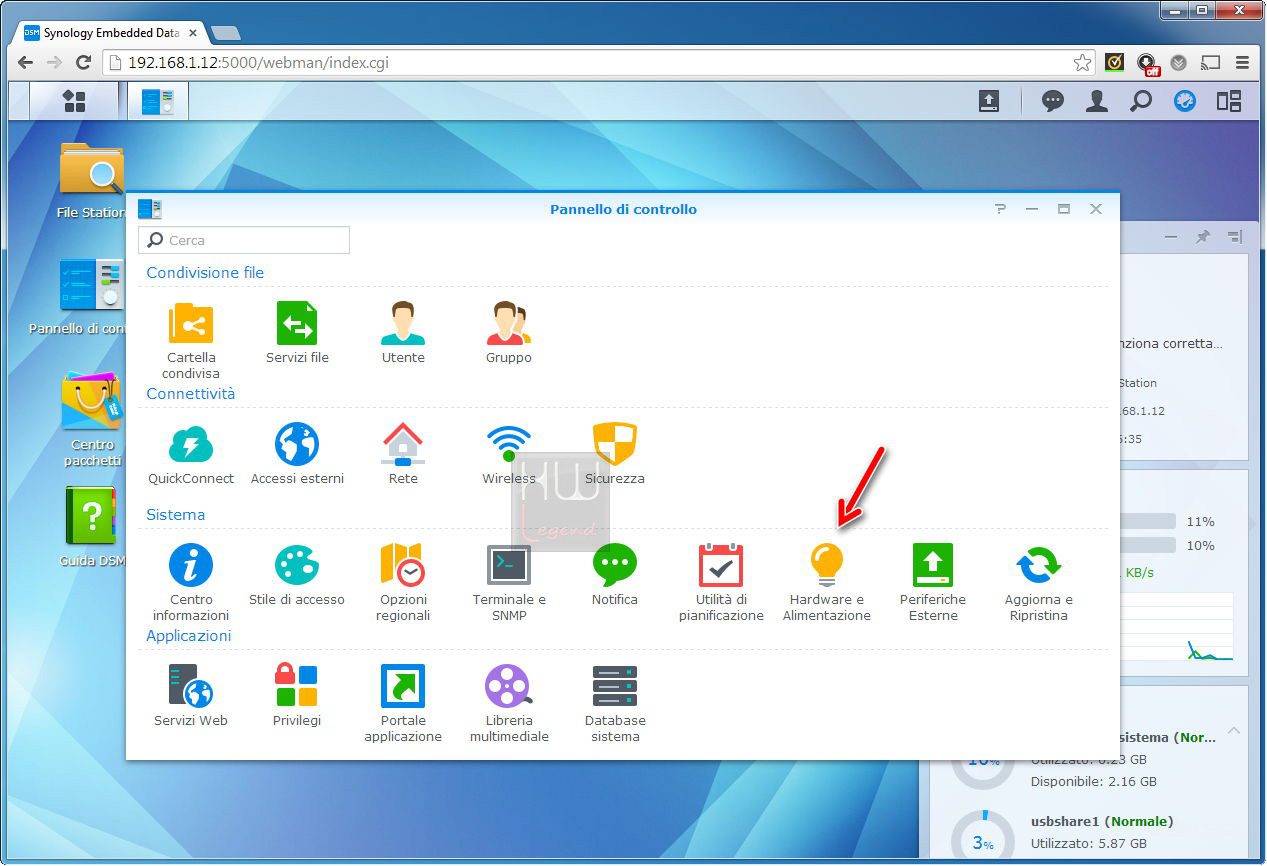This screenshot has width=1267, height=866.
Task: Go back in browser history
Action: (26, 62)
